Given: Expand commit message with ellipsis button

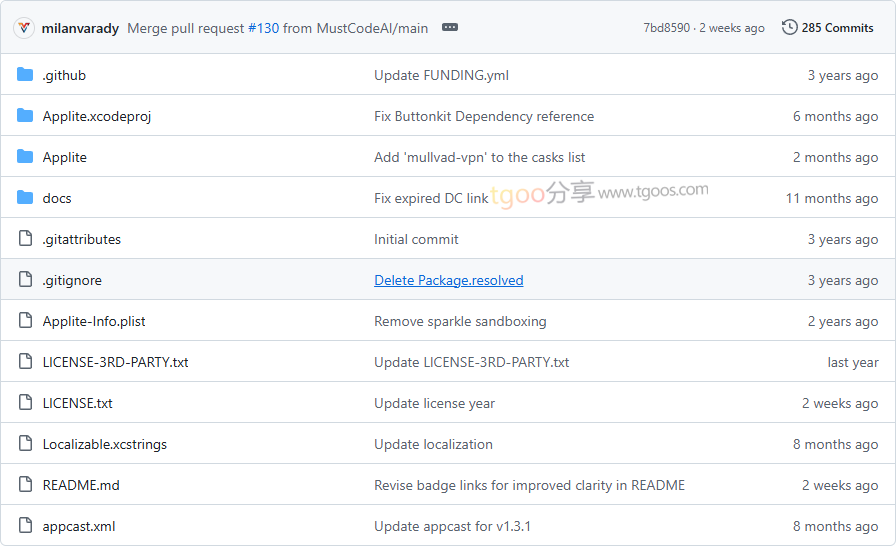Looking at the screenshot, I should [x=450, y=28].
